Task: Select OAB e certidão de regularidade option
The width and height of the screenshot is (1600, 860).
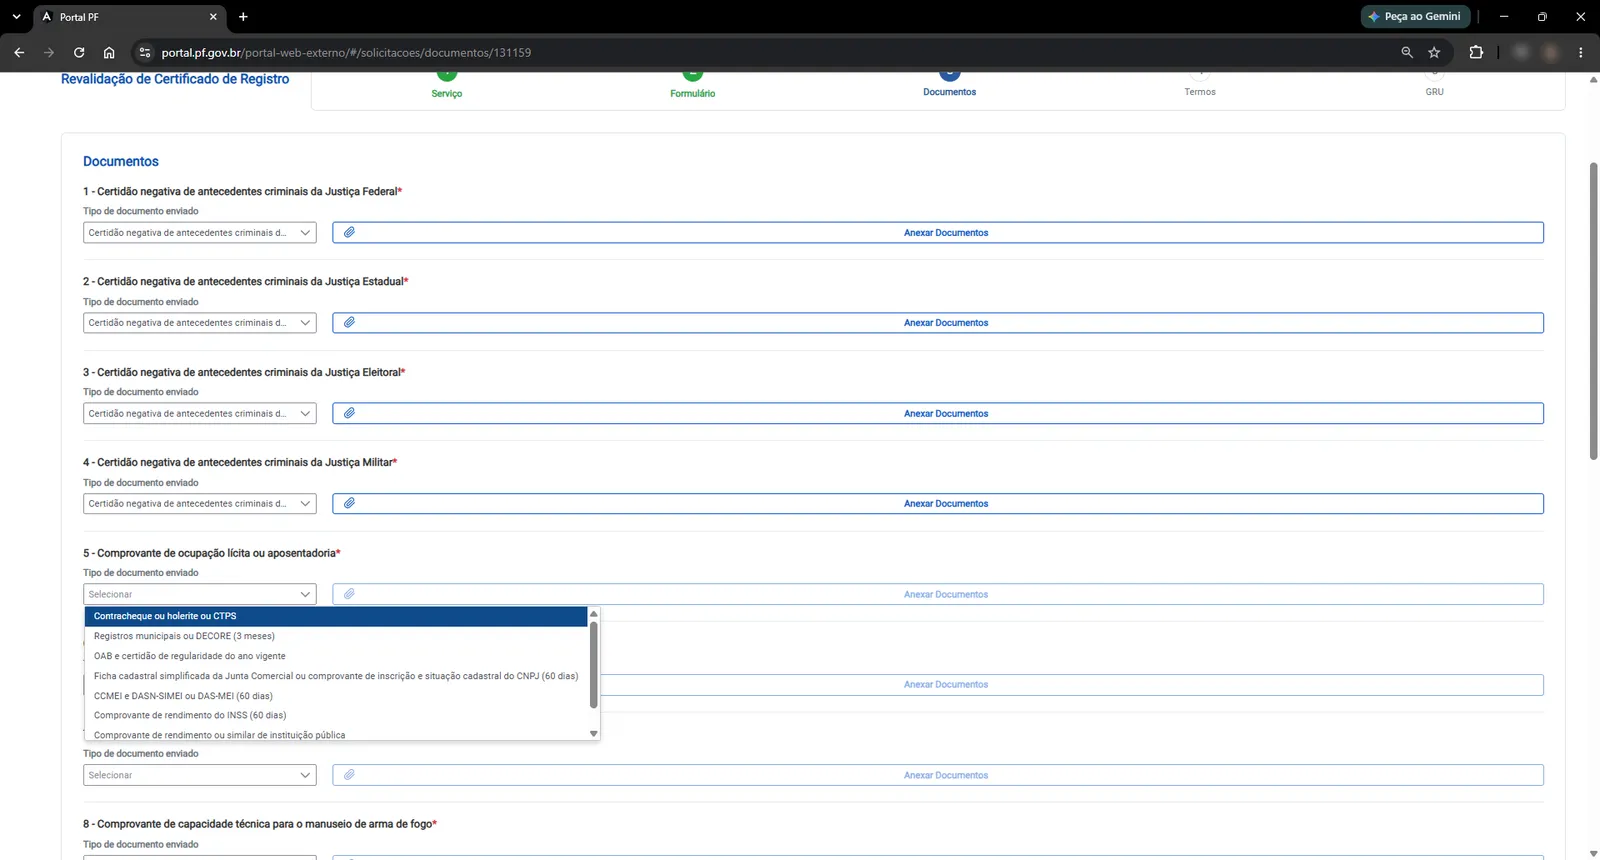Action: [x=336, y=656]
